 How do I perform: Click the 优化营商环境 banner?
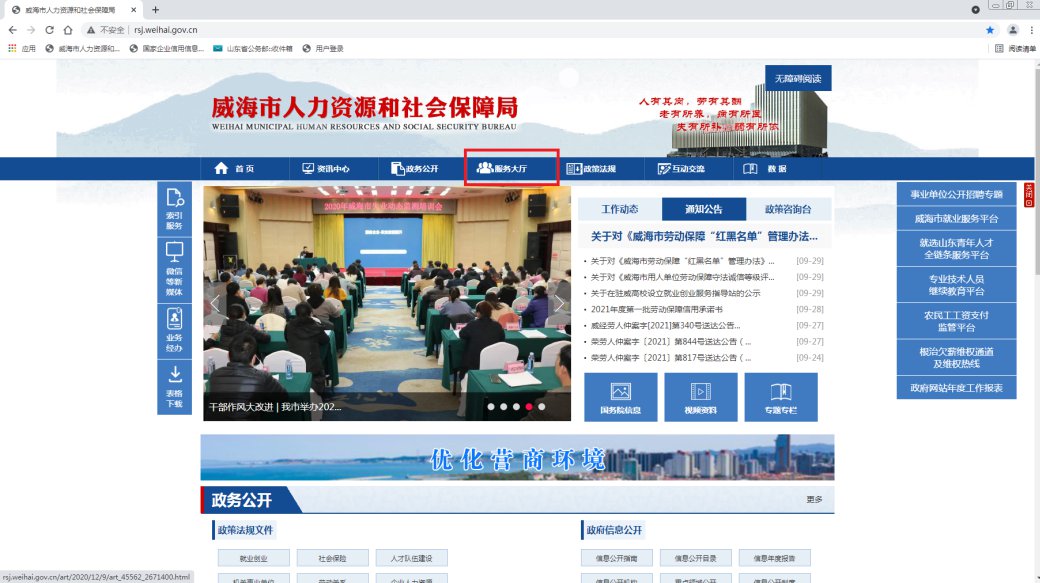517,458
